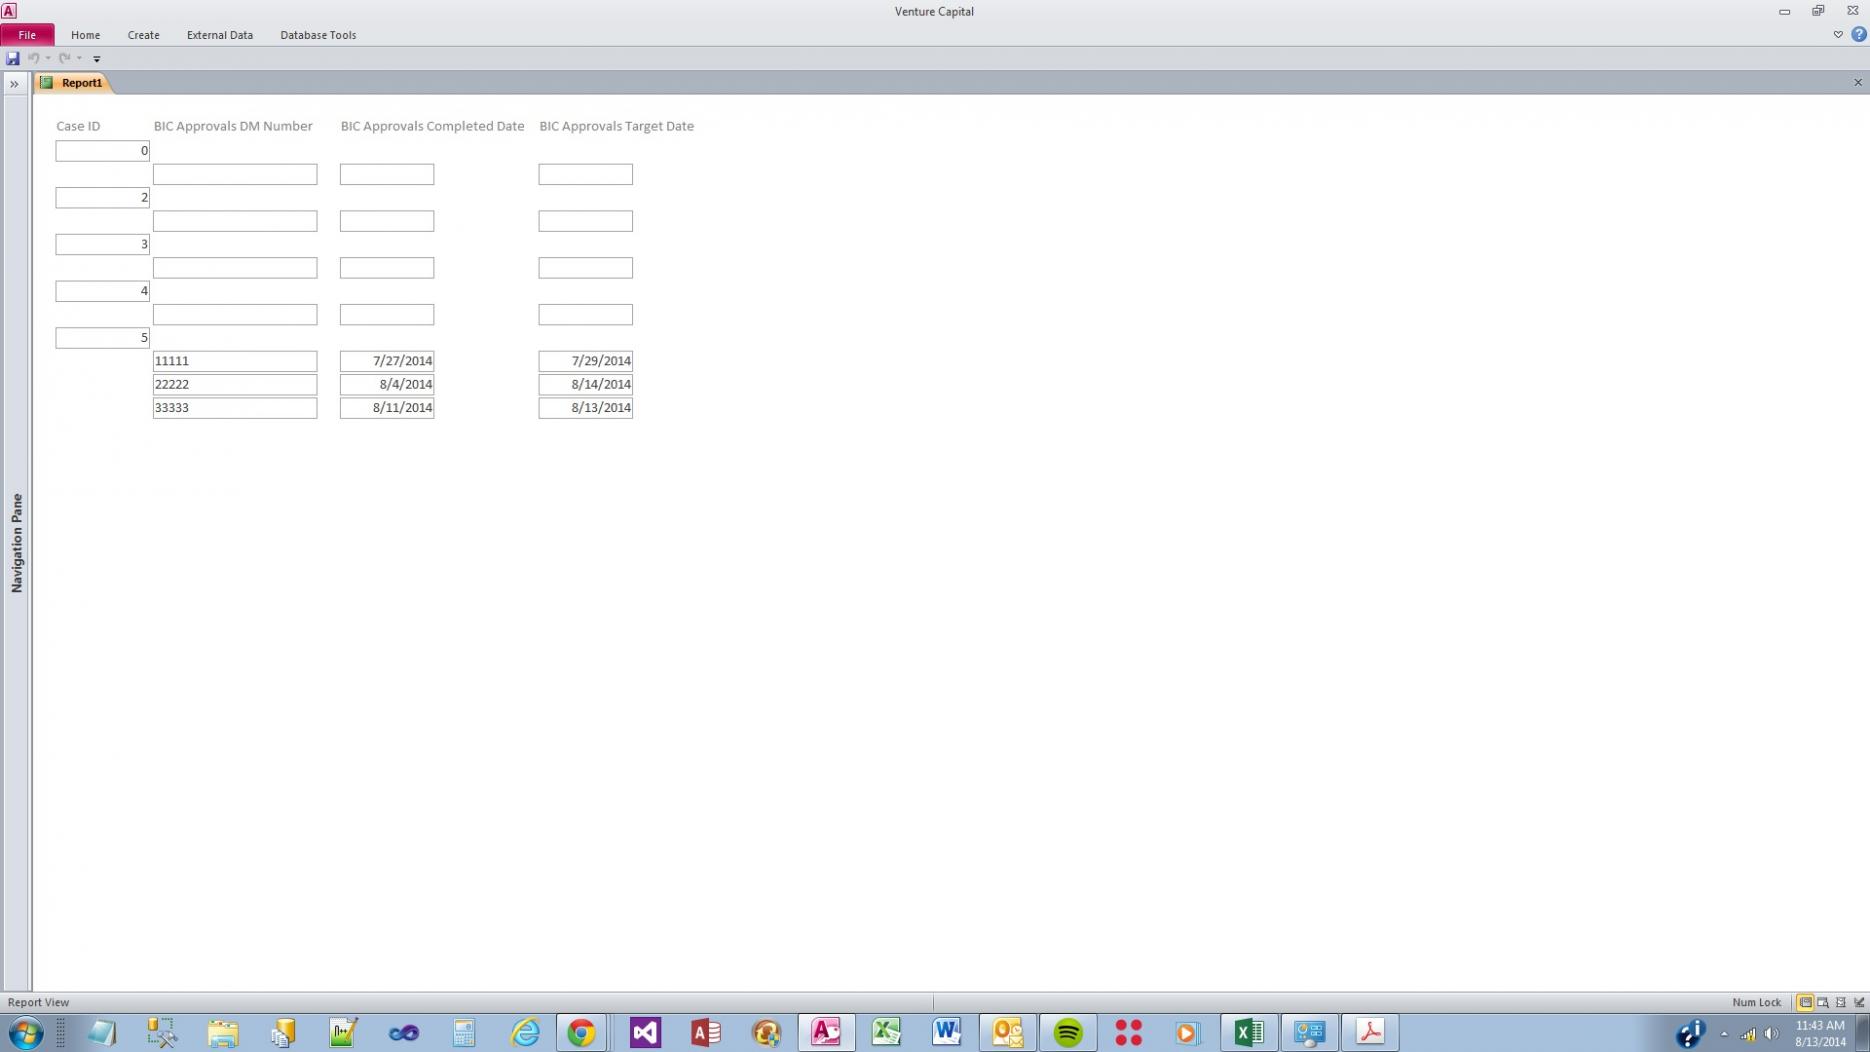
Task: Open Adobe Reader from the taskbar
Action: click(x=1370, y=1032)
